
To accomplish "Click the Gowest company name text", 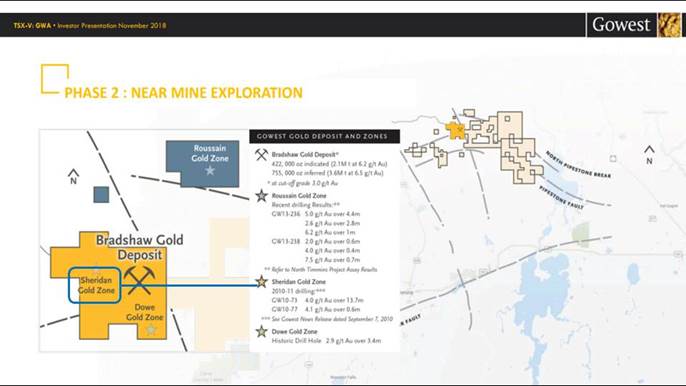I will [621, 25].
